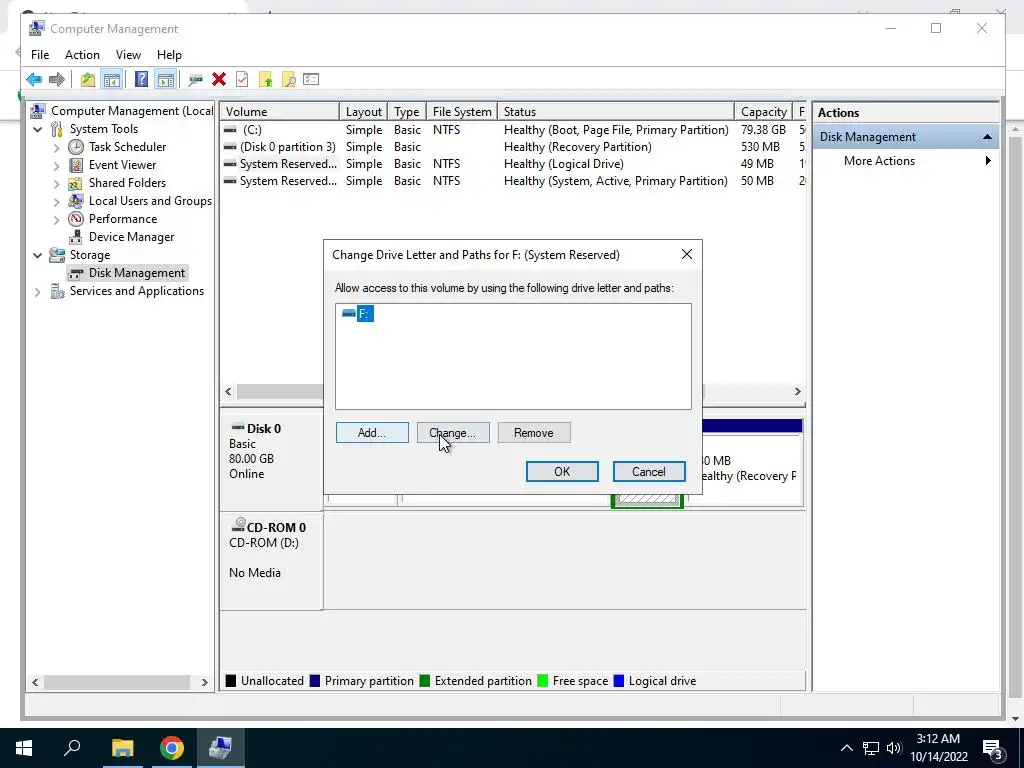
Task: Click the Up One Level folder icon
Action: 88,80
